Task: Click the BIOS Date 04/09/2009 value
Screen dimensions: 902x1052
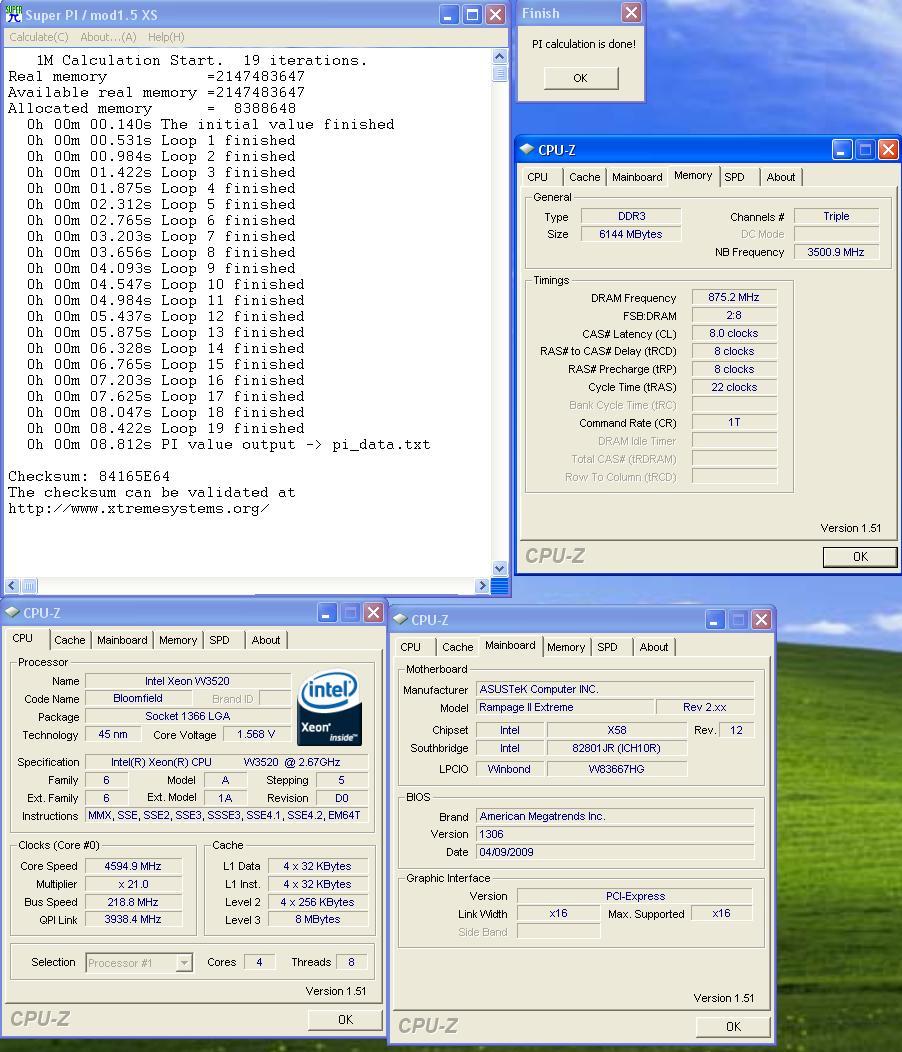Action: [x=615, y=852]
